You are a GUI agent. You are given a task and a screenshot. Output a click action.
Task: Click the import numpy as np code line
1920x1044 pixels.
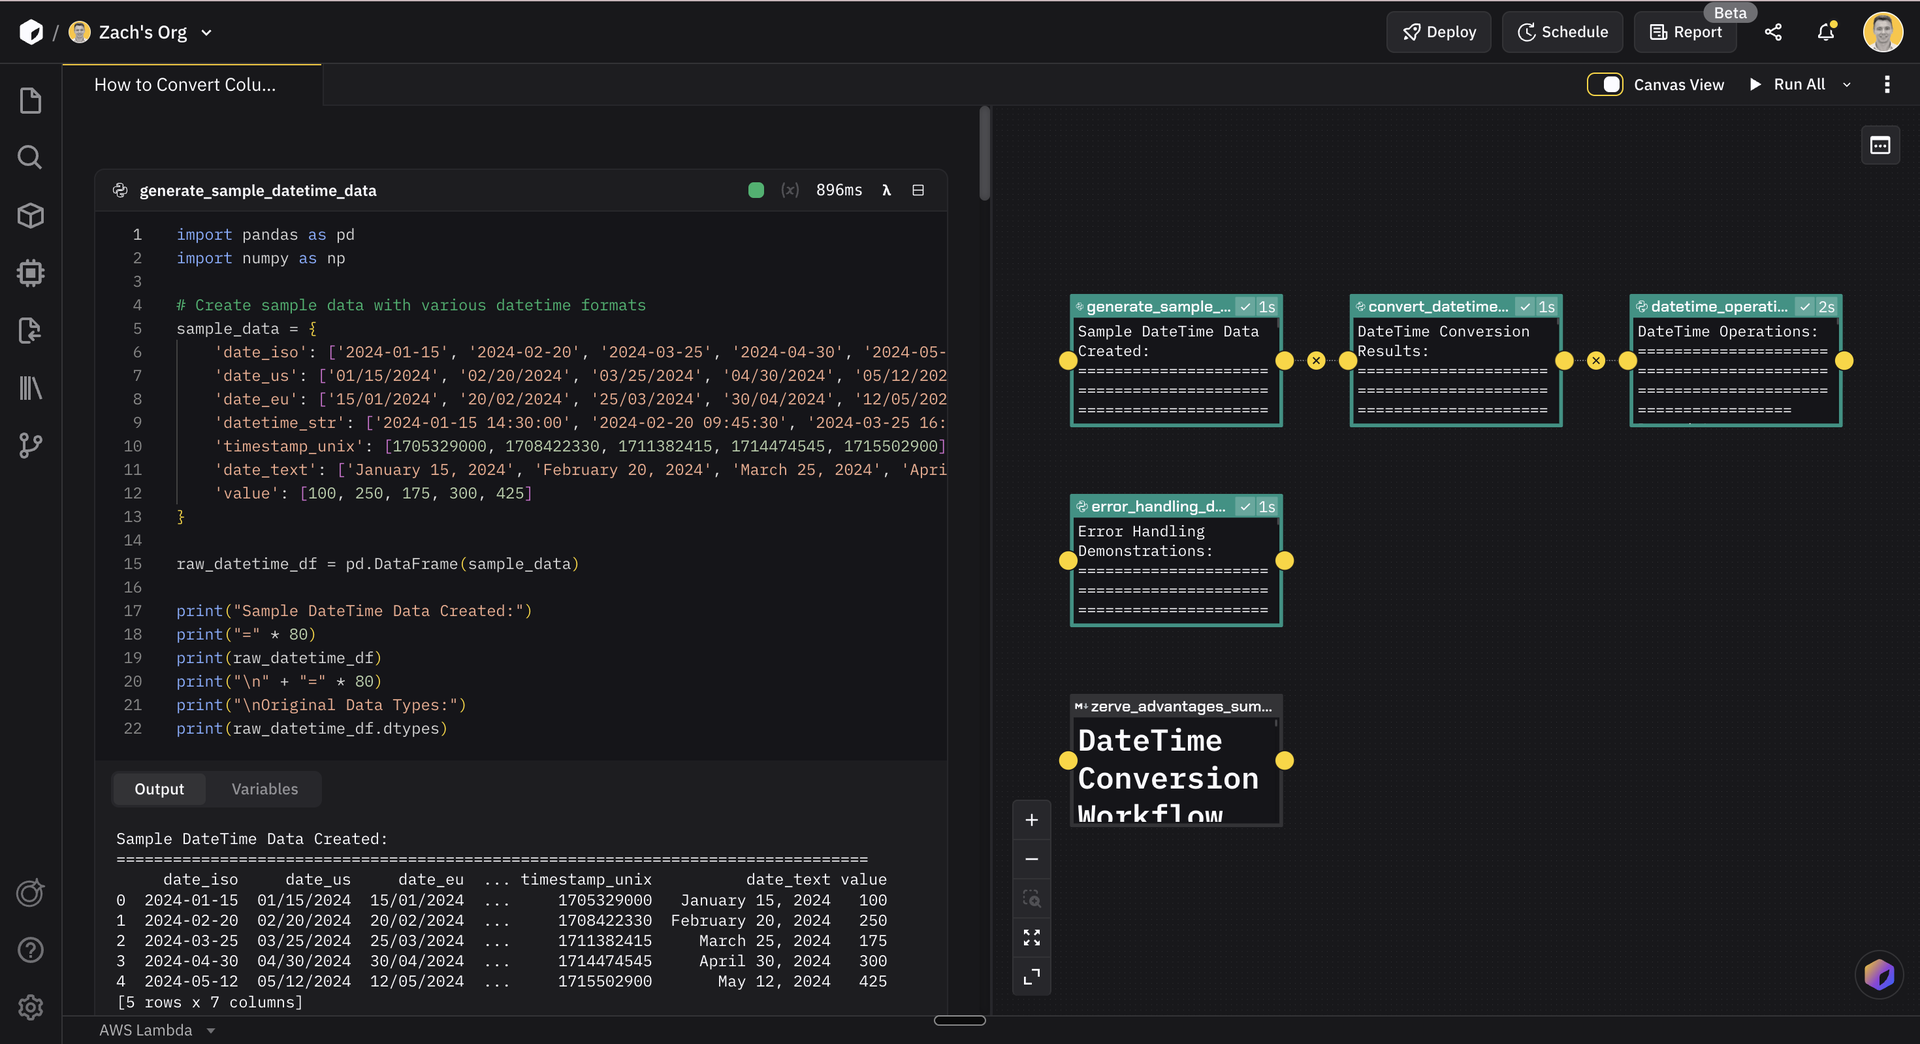[261, 258]
